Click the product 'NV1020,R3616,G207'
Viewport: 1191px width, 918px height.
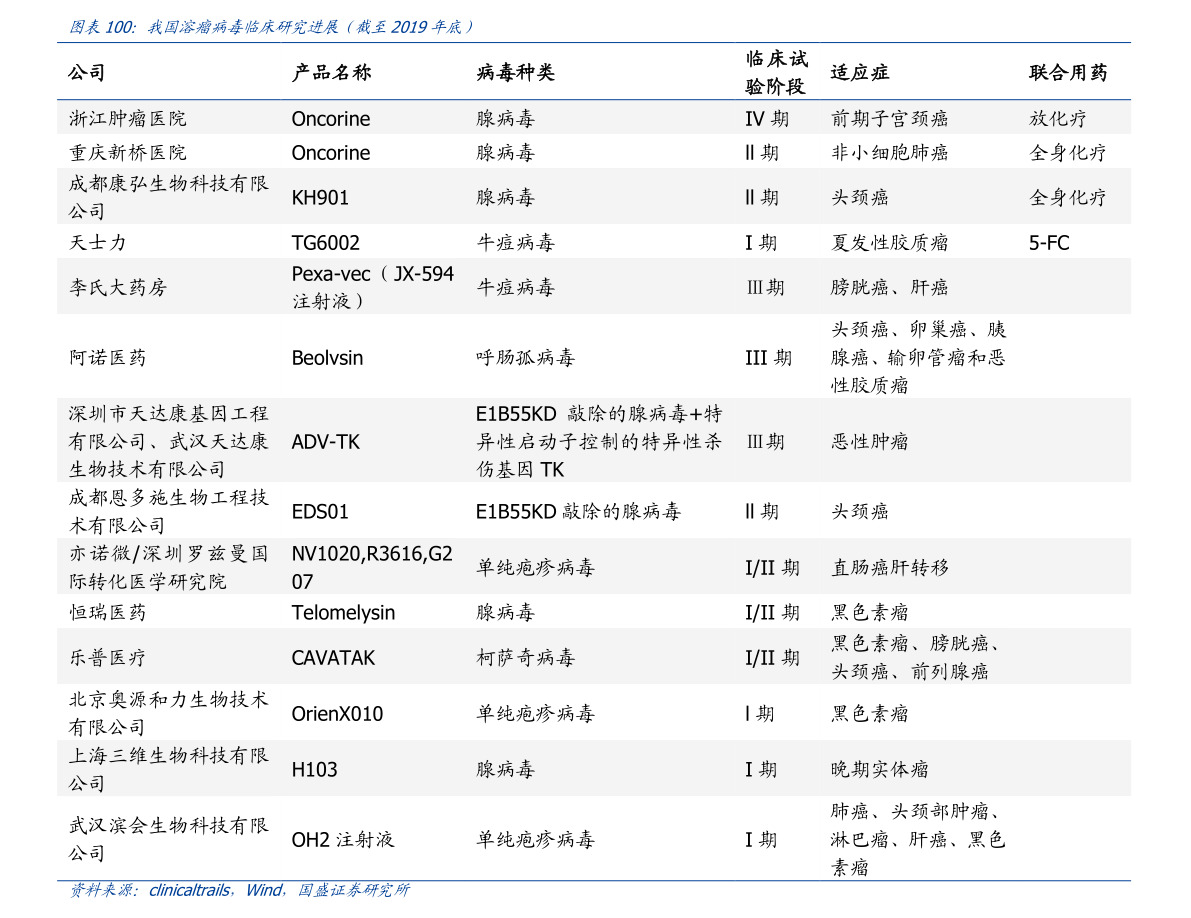(x=372, y=567)
